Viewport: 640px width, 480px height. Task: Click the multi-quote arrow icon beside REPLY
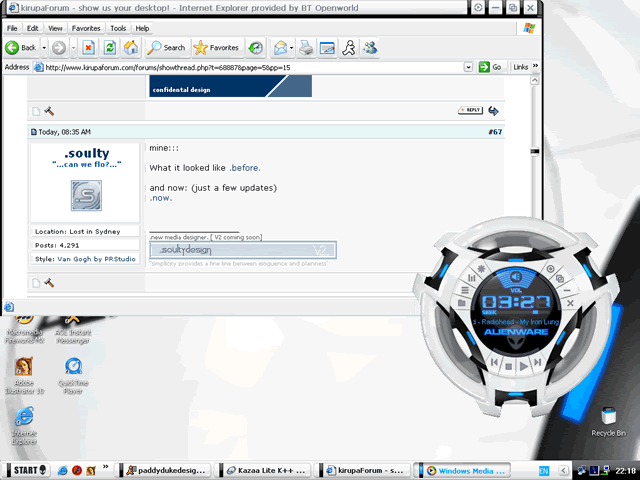[493, 111]
